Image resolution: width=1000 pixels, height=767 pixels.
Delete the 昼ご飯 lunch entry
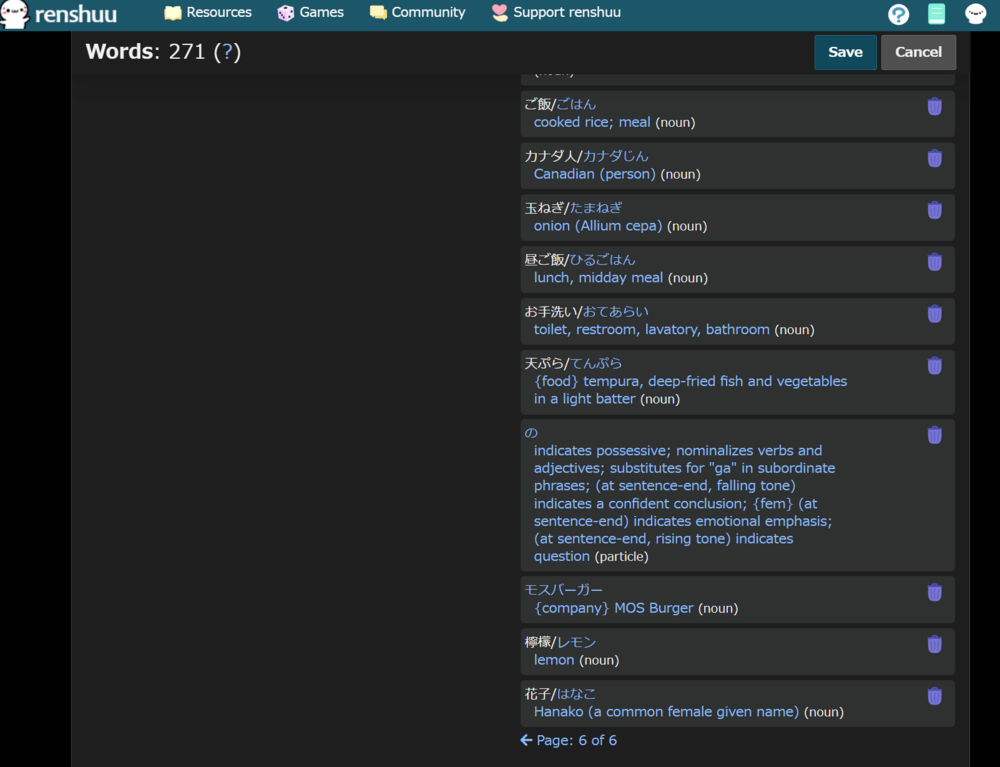coord(934,263)
